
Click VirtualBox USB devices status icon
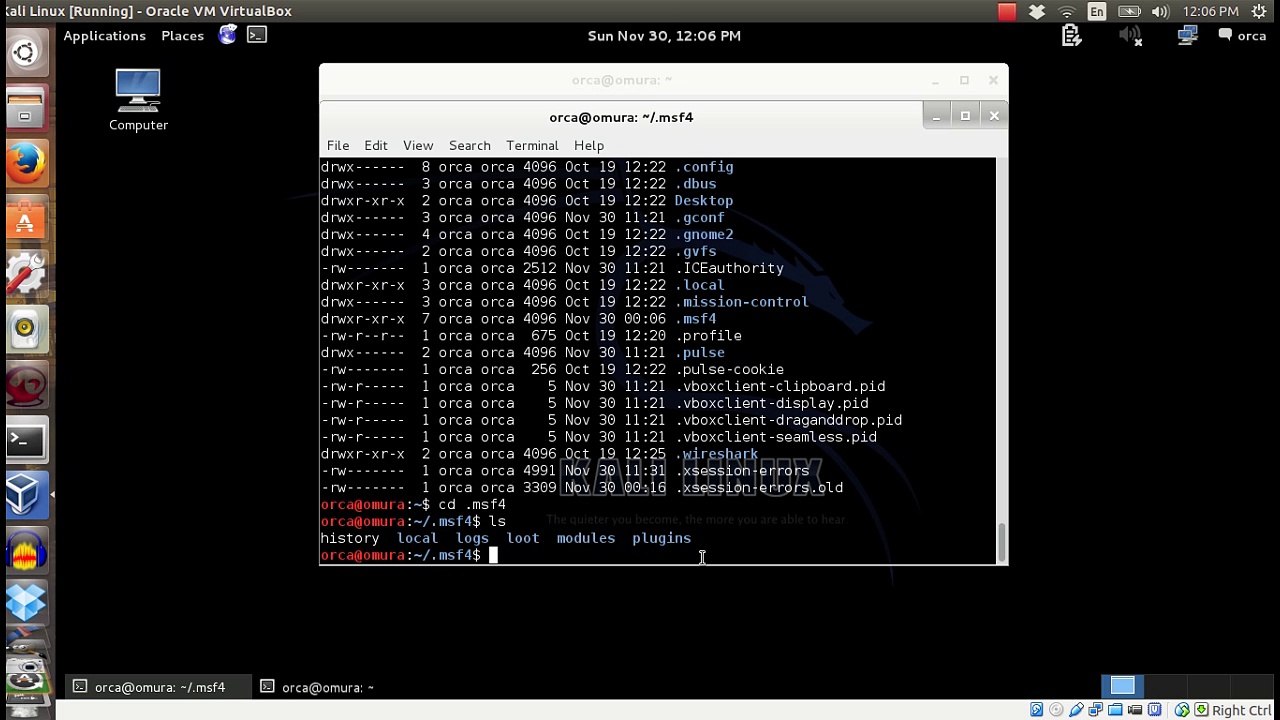(x=1076, y=710)
